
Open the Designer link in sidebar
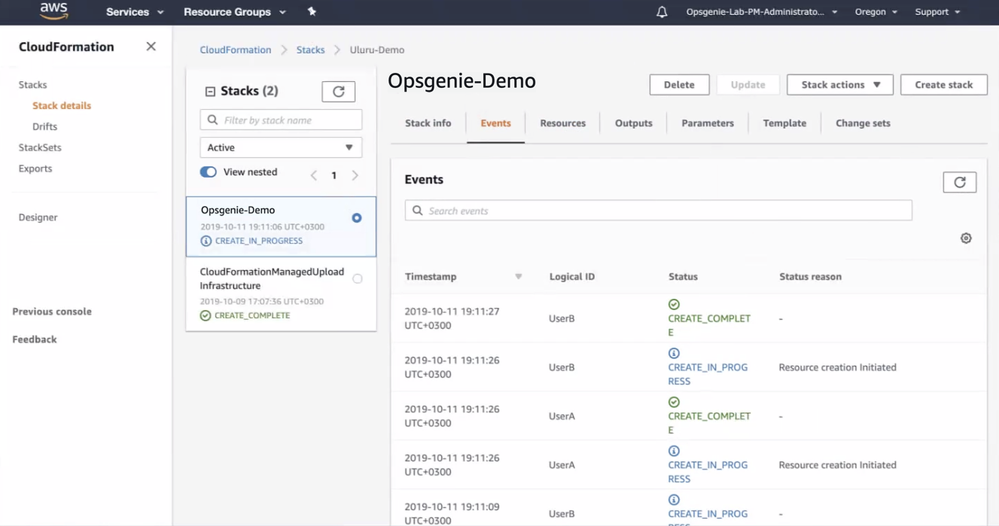click(x=38, y=217)
